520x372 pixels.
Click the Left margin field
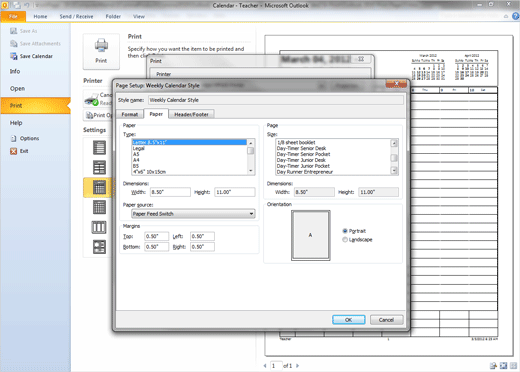click(202, 236)
